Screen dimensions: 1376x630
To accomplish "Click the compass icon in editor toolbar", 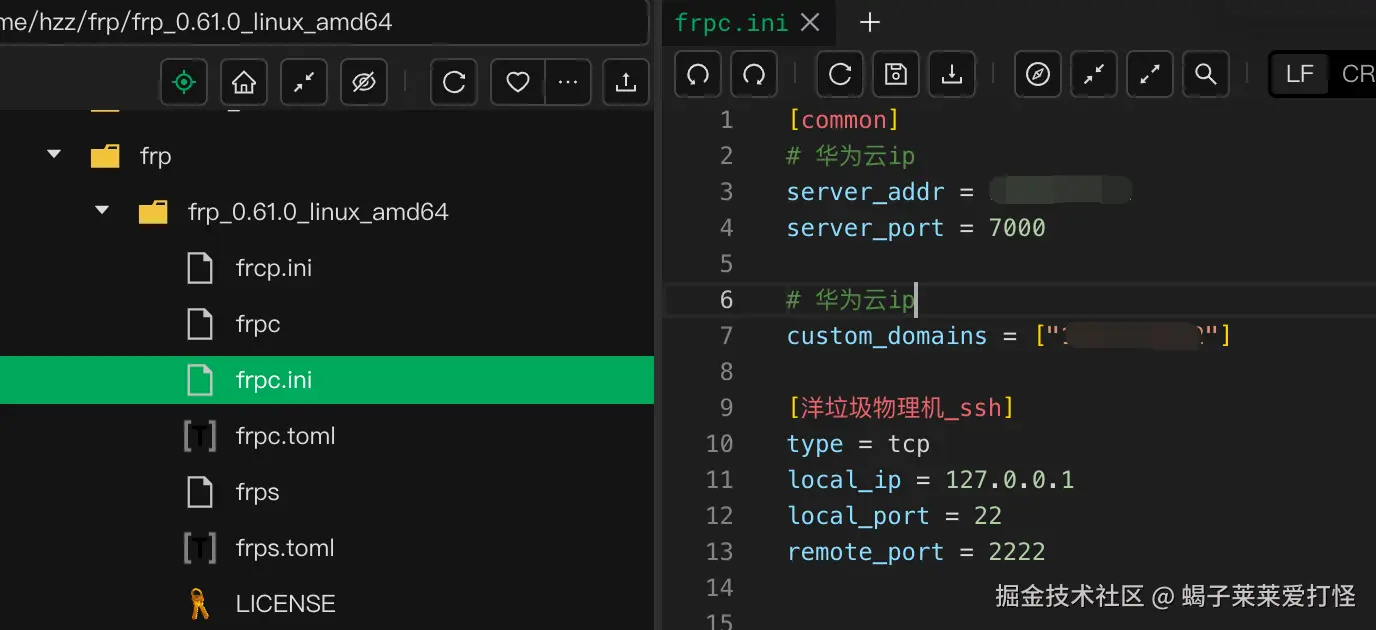I will 1038,75.
